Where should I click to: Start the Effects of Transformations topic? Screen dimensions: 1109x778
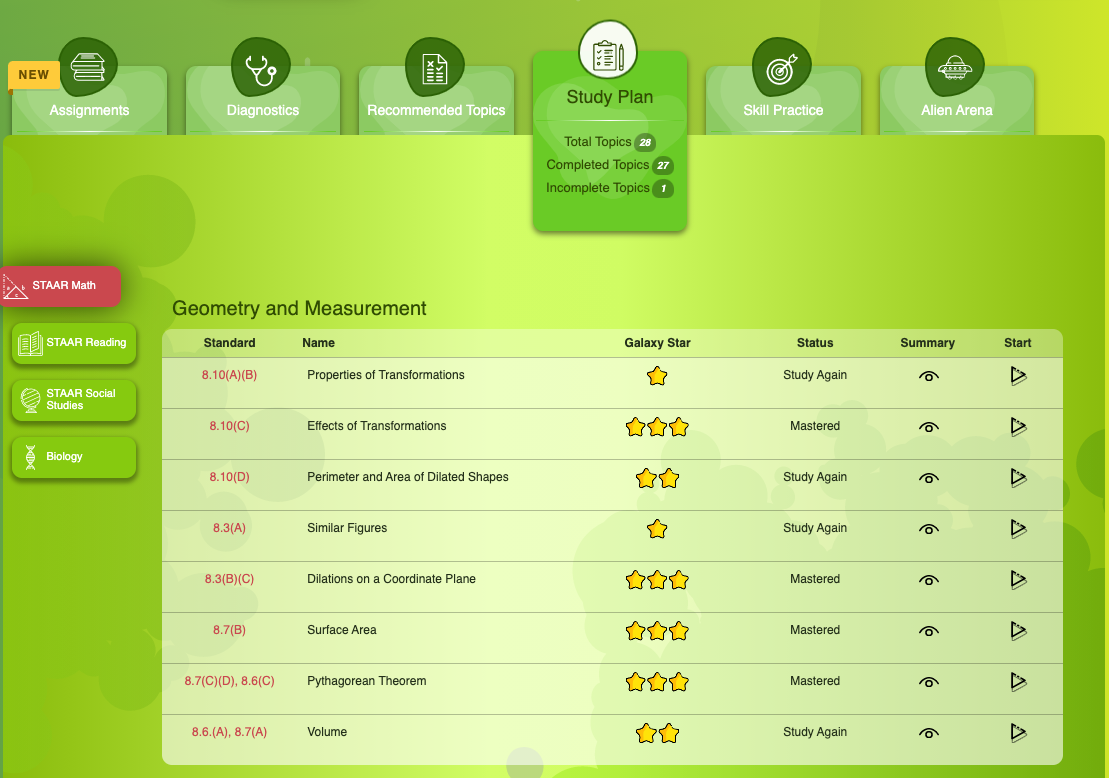(x=1018, y=426)
